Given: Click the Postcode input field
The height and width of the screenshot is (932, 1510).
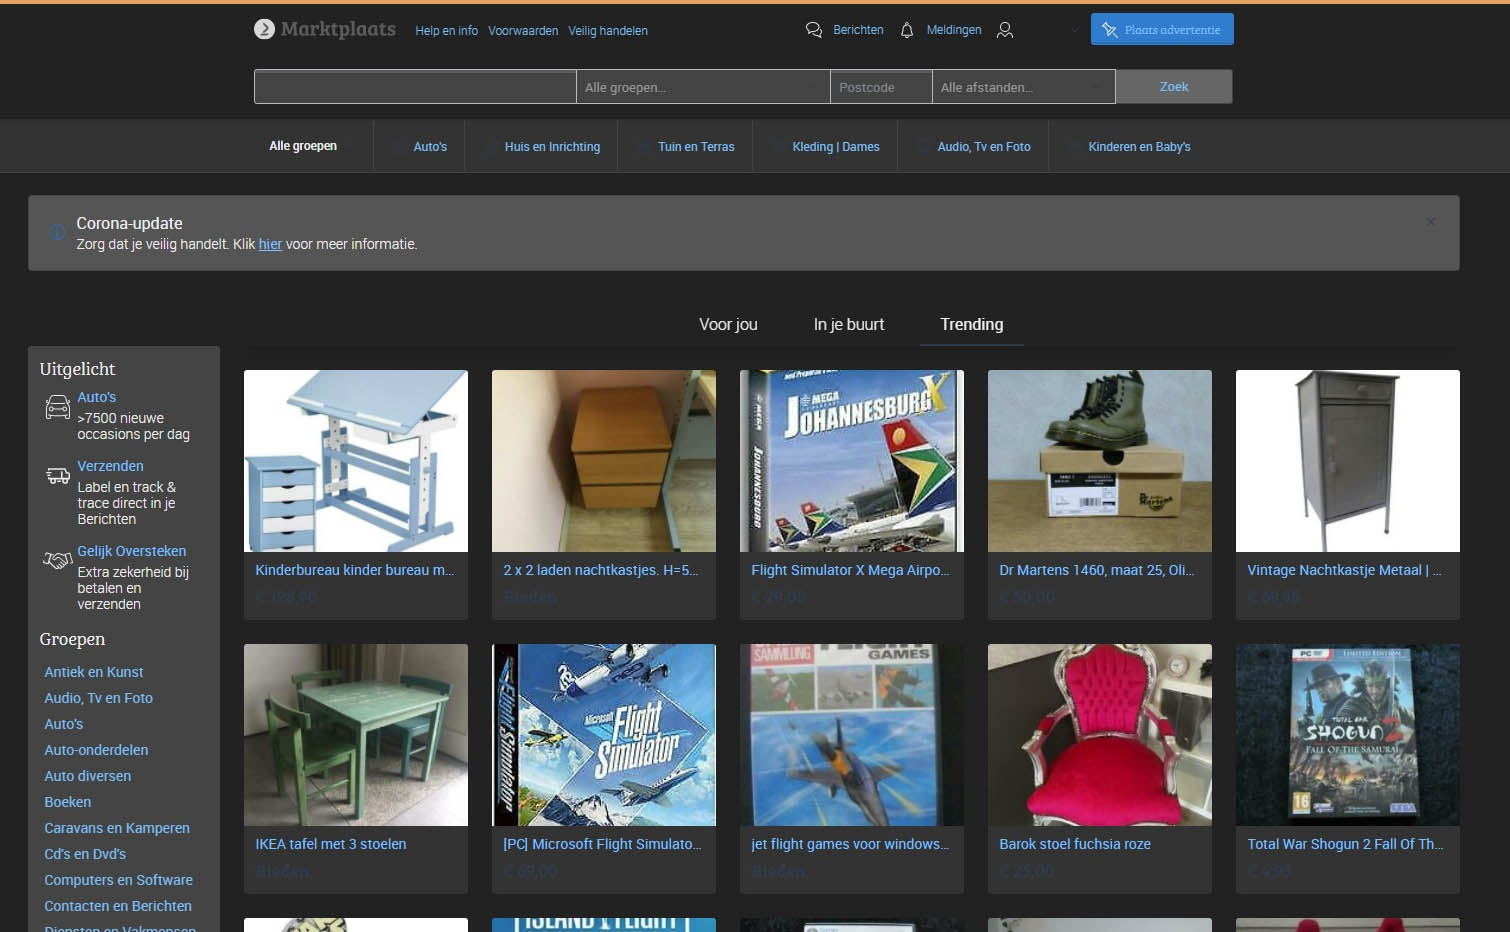Looking at the screenshot, I should coord(880,87).
